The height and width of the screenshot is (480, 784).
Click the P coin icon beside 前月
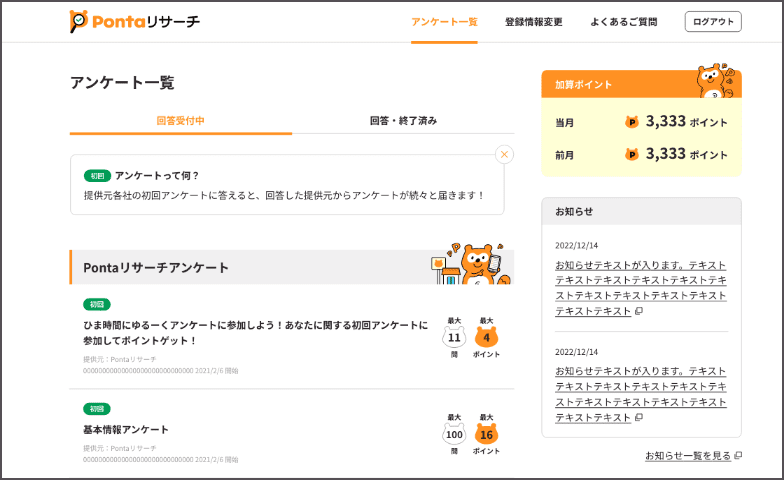tap(632, 154)
